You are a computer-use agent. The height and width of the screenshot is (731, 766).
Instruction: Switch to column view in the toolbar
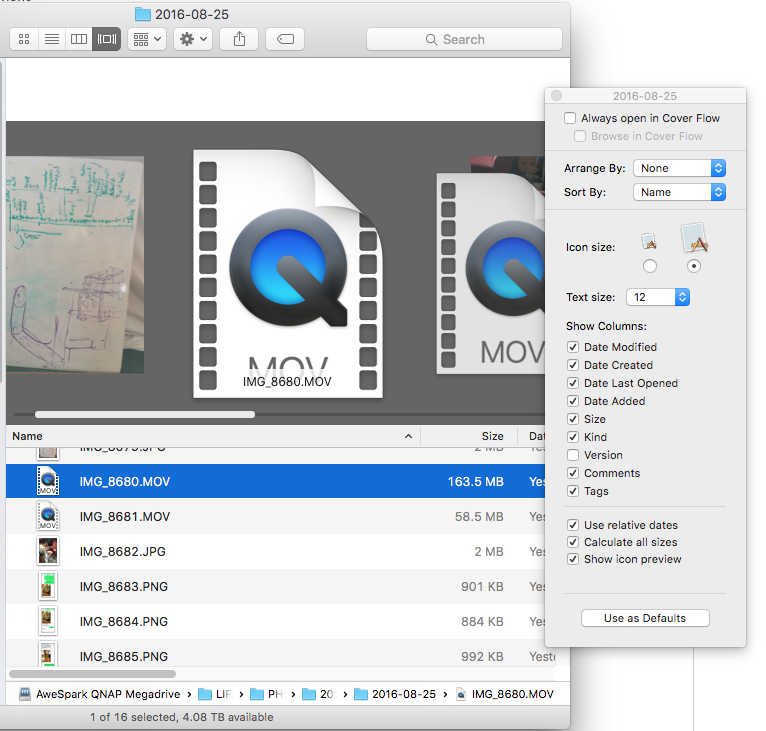pos(78,39)
